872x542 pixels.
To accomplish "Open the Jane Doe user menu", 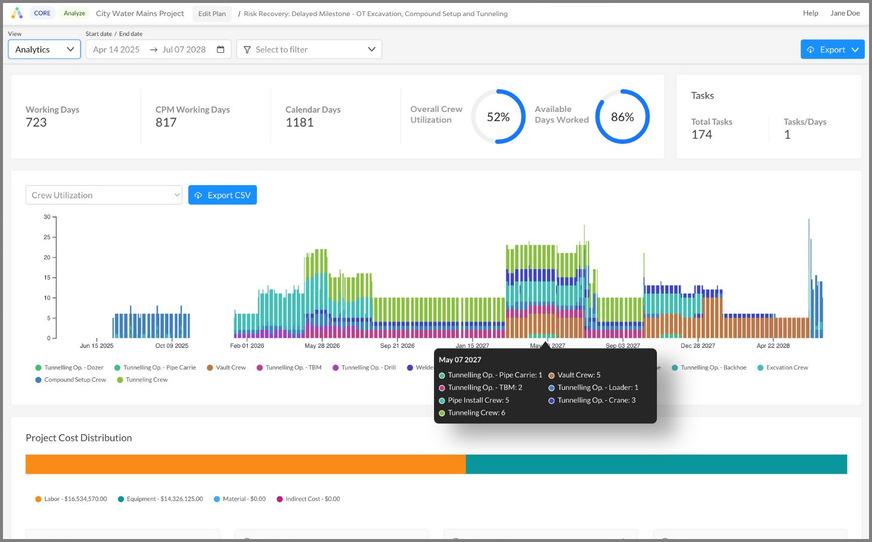I will click(845, 13).
